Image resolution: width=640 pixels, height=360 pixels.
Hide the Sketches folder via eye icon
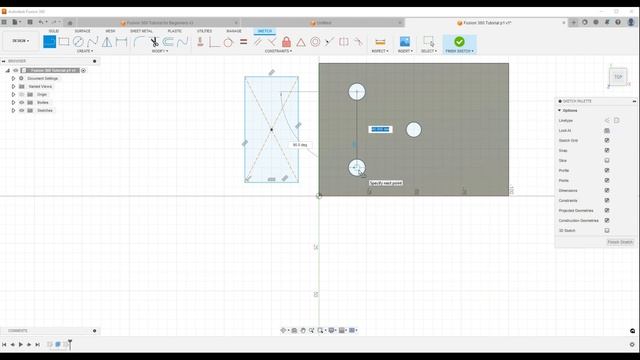click(x=22, y=111)
